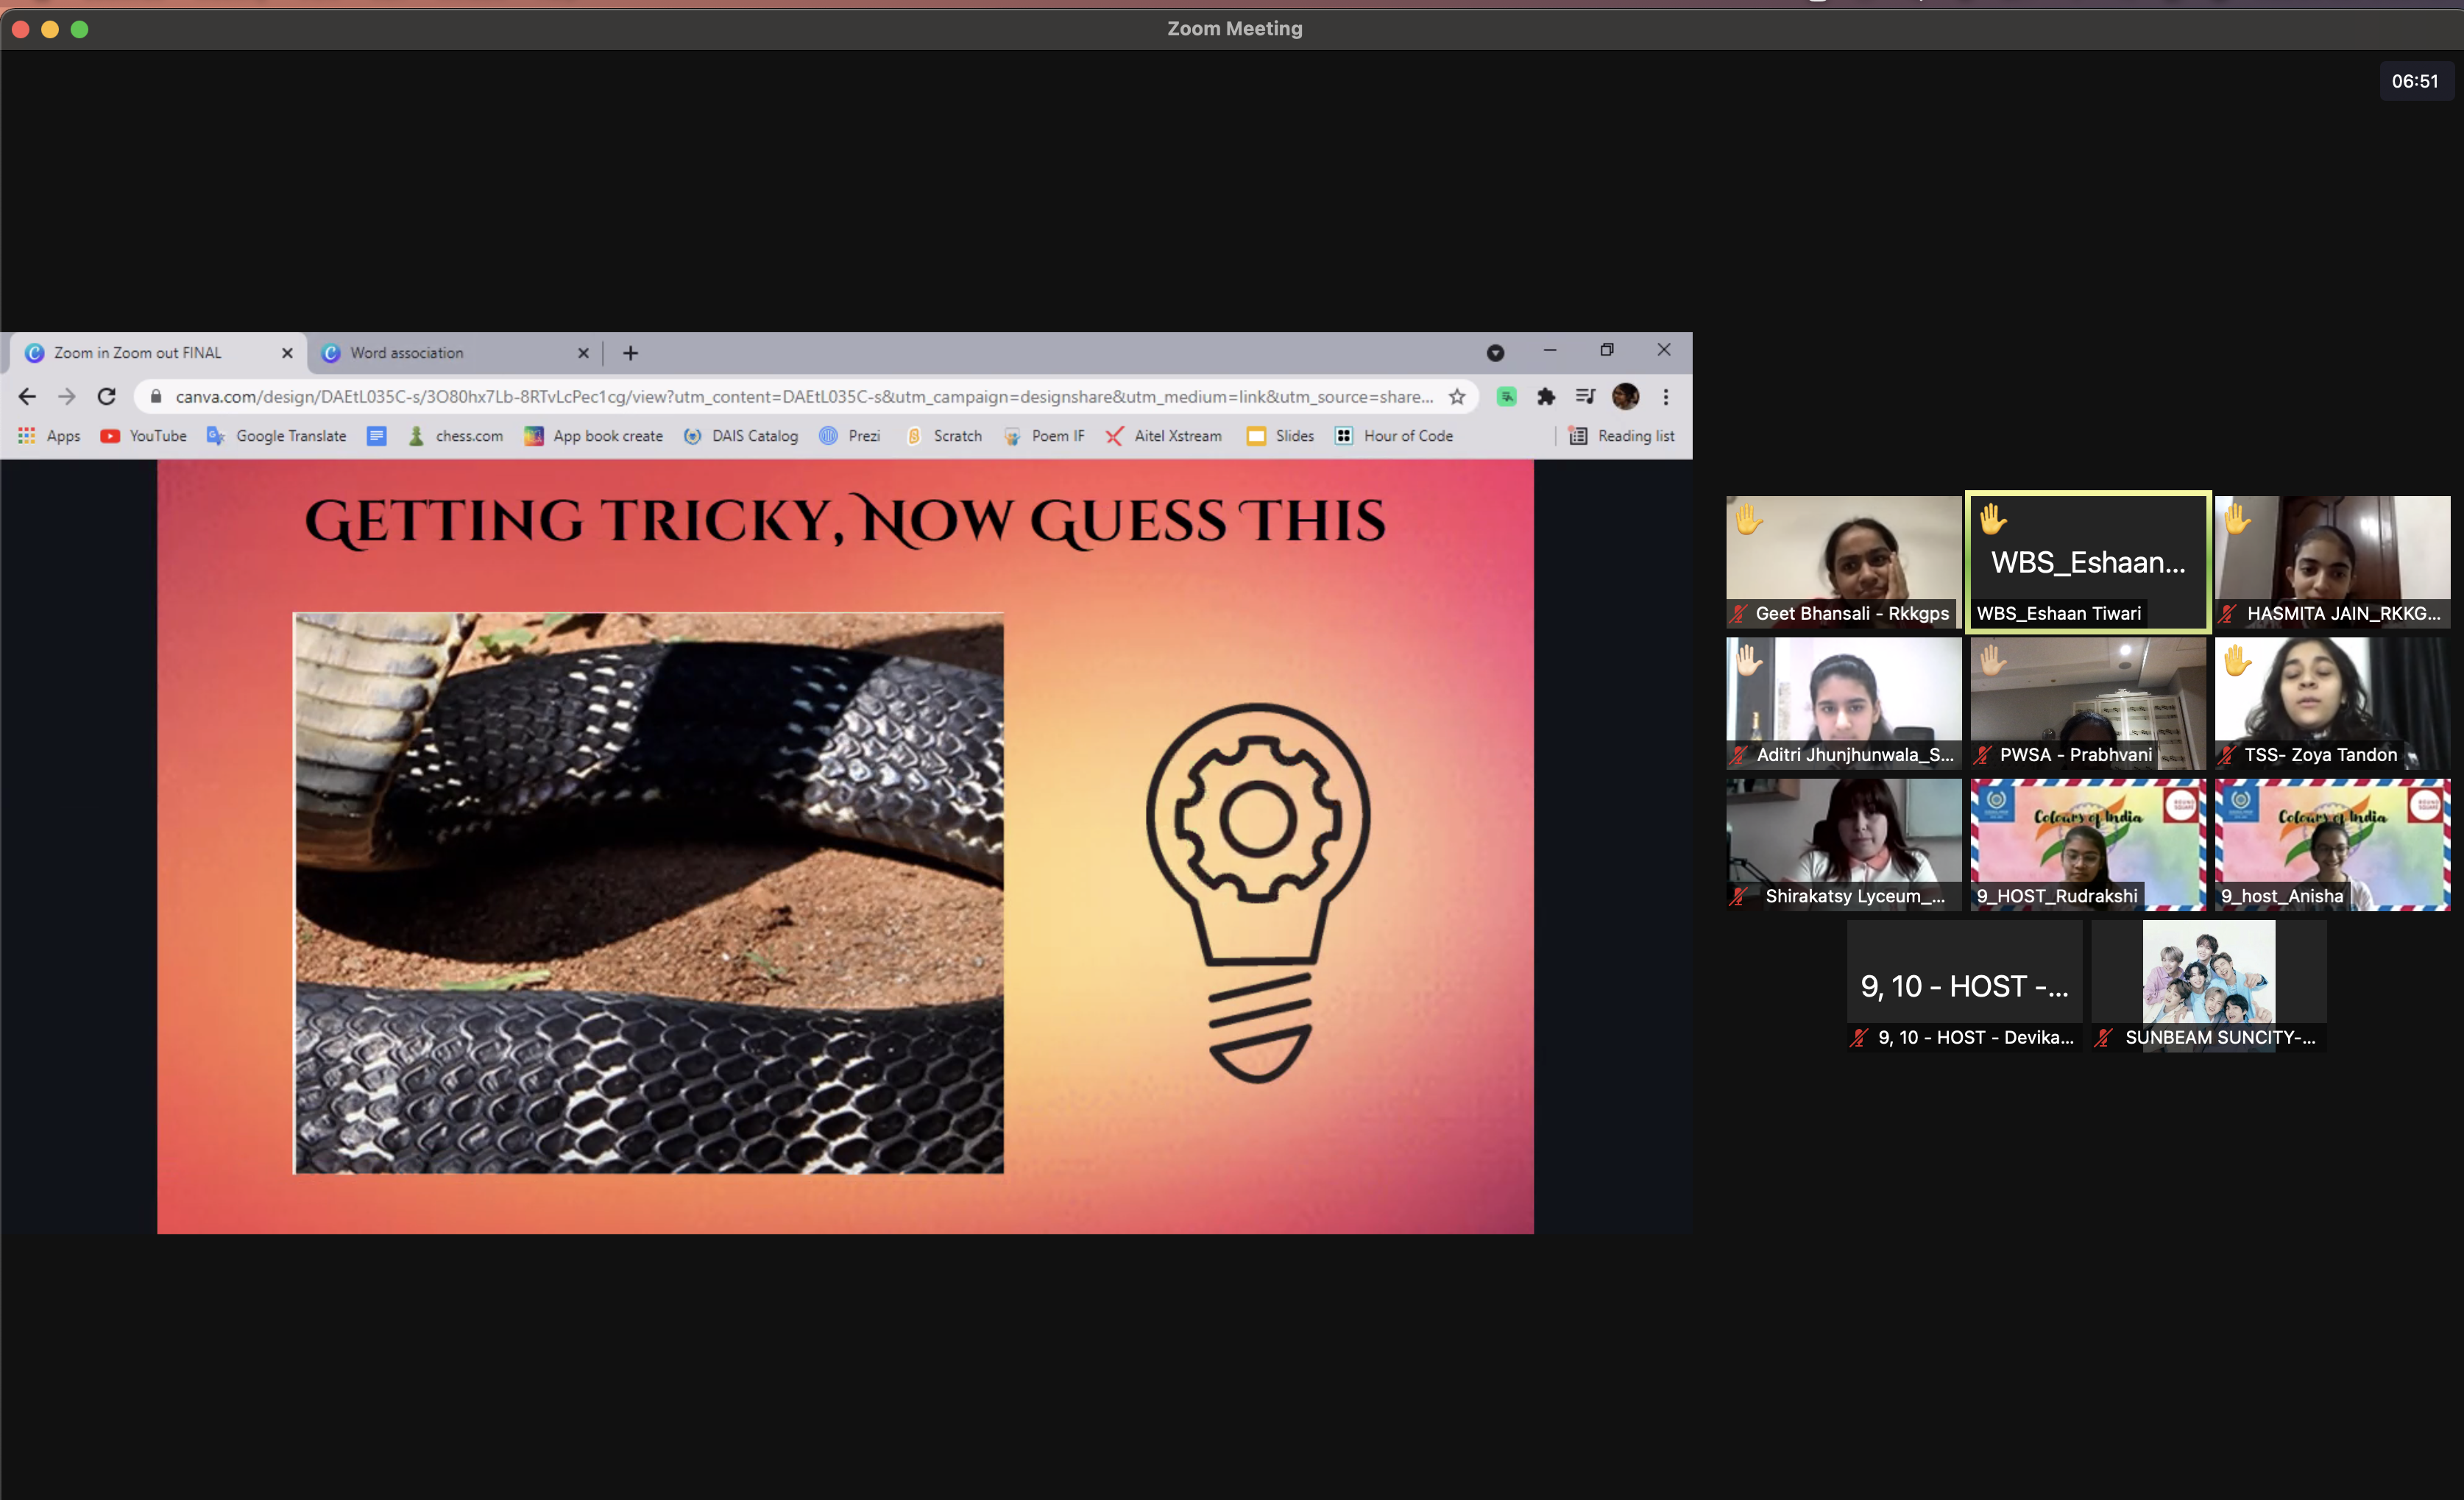Image resolution: width=2464 pixels, height=1500 pixels.
Task: Click muted mic on SUNBEAM SUNCITY tile
Action: [x=2104, y=1038]
